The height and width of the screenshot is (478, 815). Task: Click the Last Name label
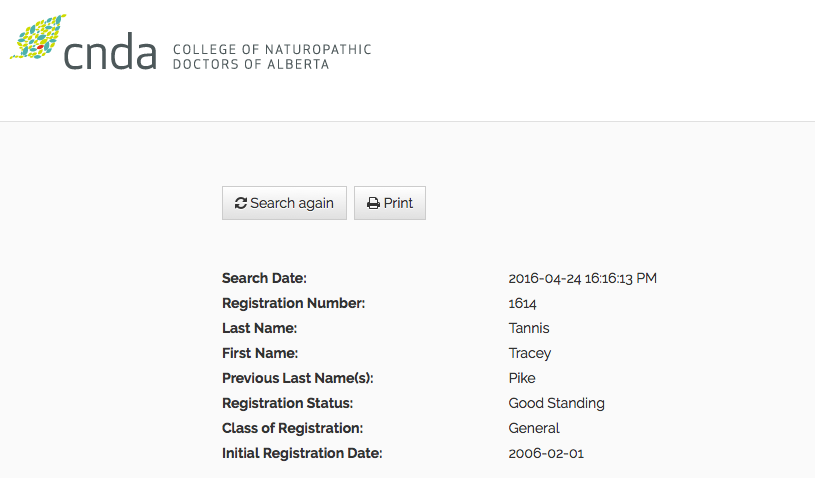[259, 328]
